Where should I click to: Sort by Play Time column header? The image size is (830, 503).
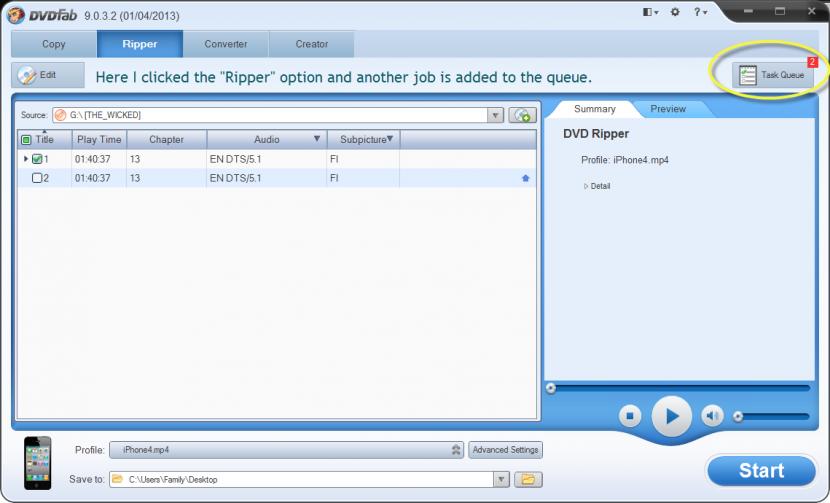coord(99,140)
